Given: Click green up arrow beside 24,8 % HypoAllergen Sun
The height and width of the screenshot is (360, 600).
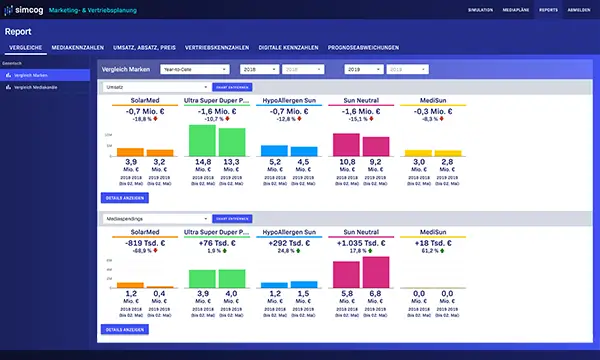Looking at the screenshot, I should 298,251.
